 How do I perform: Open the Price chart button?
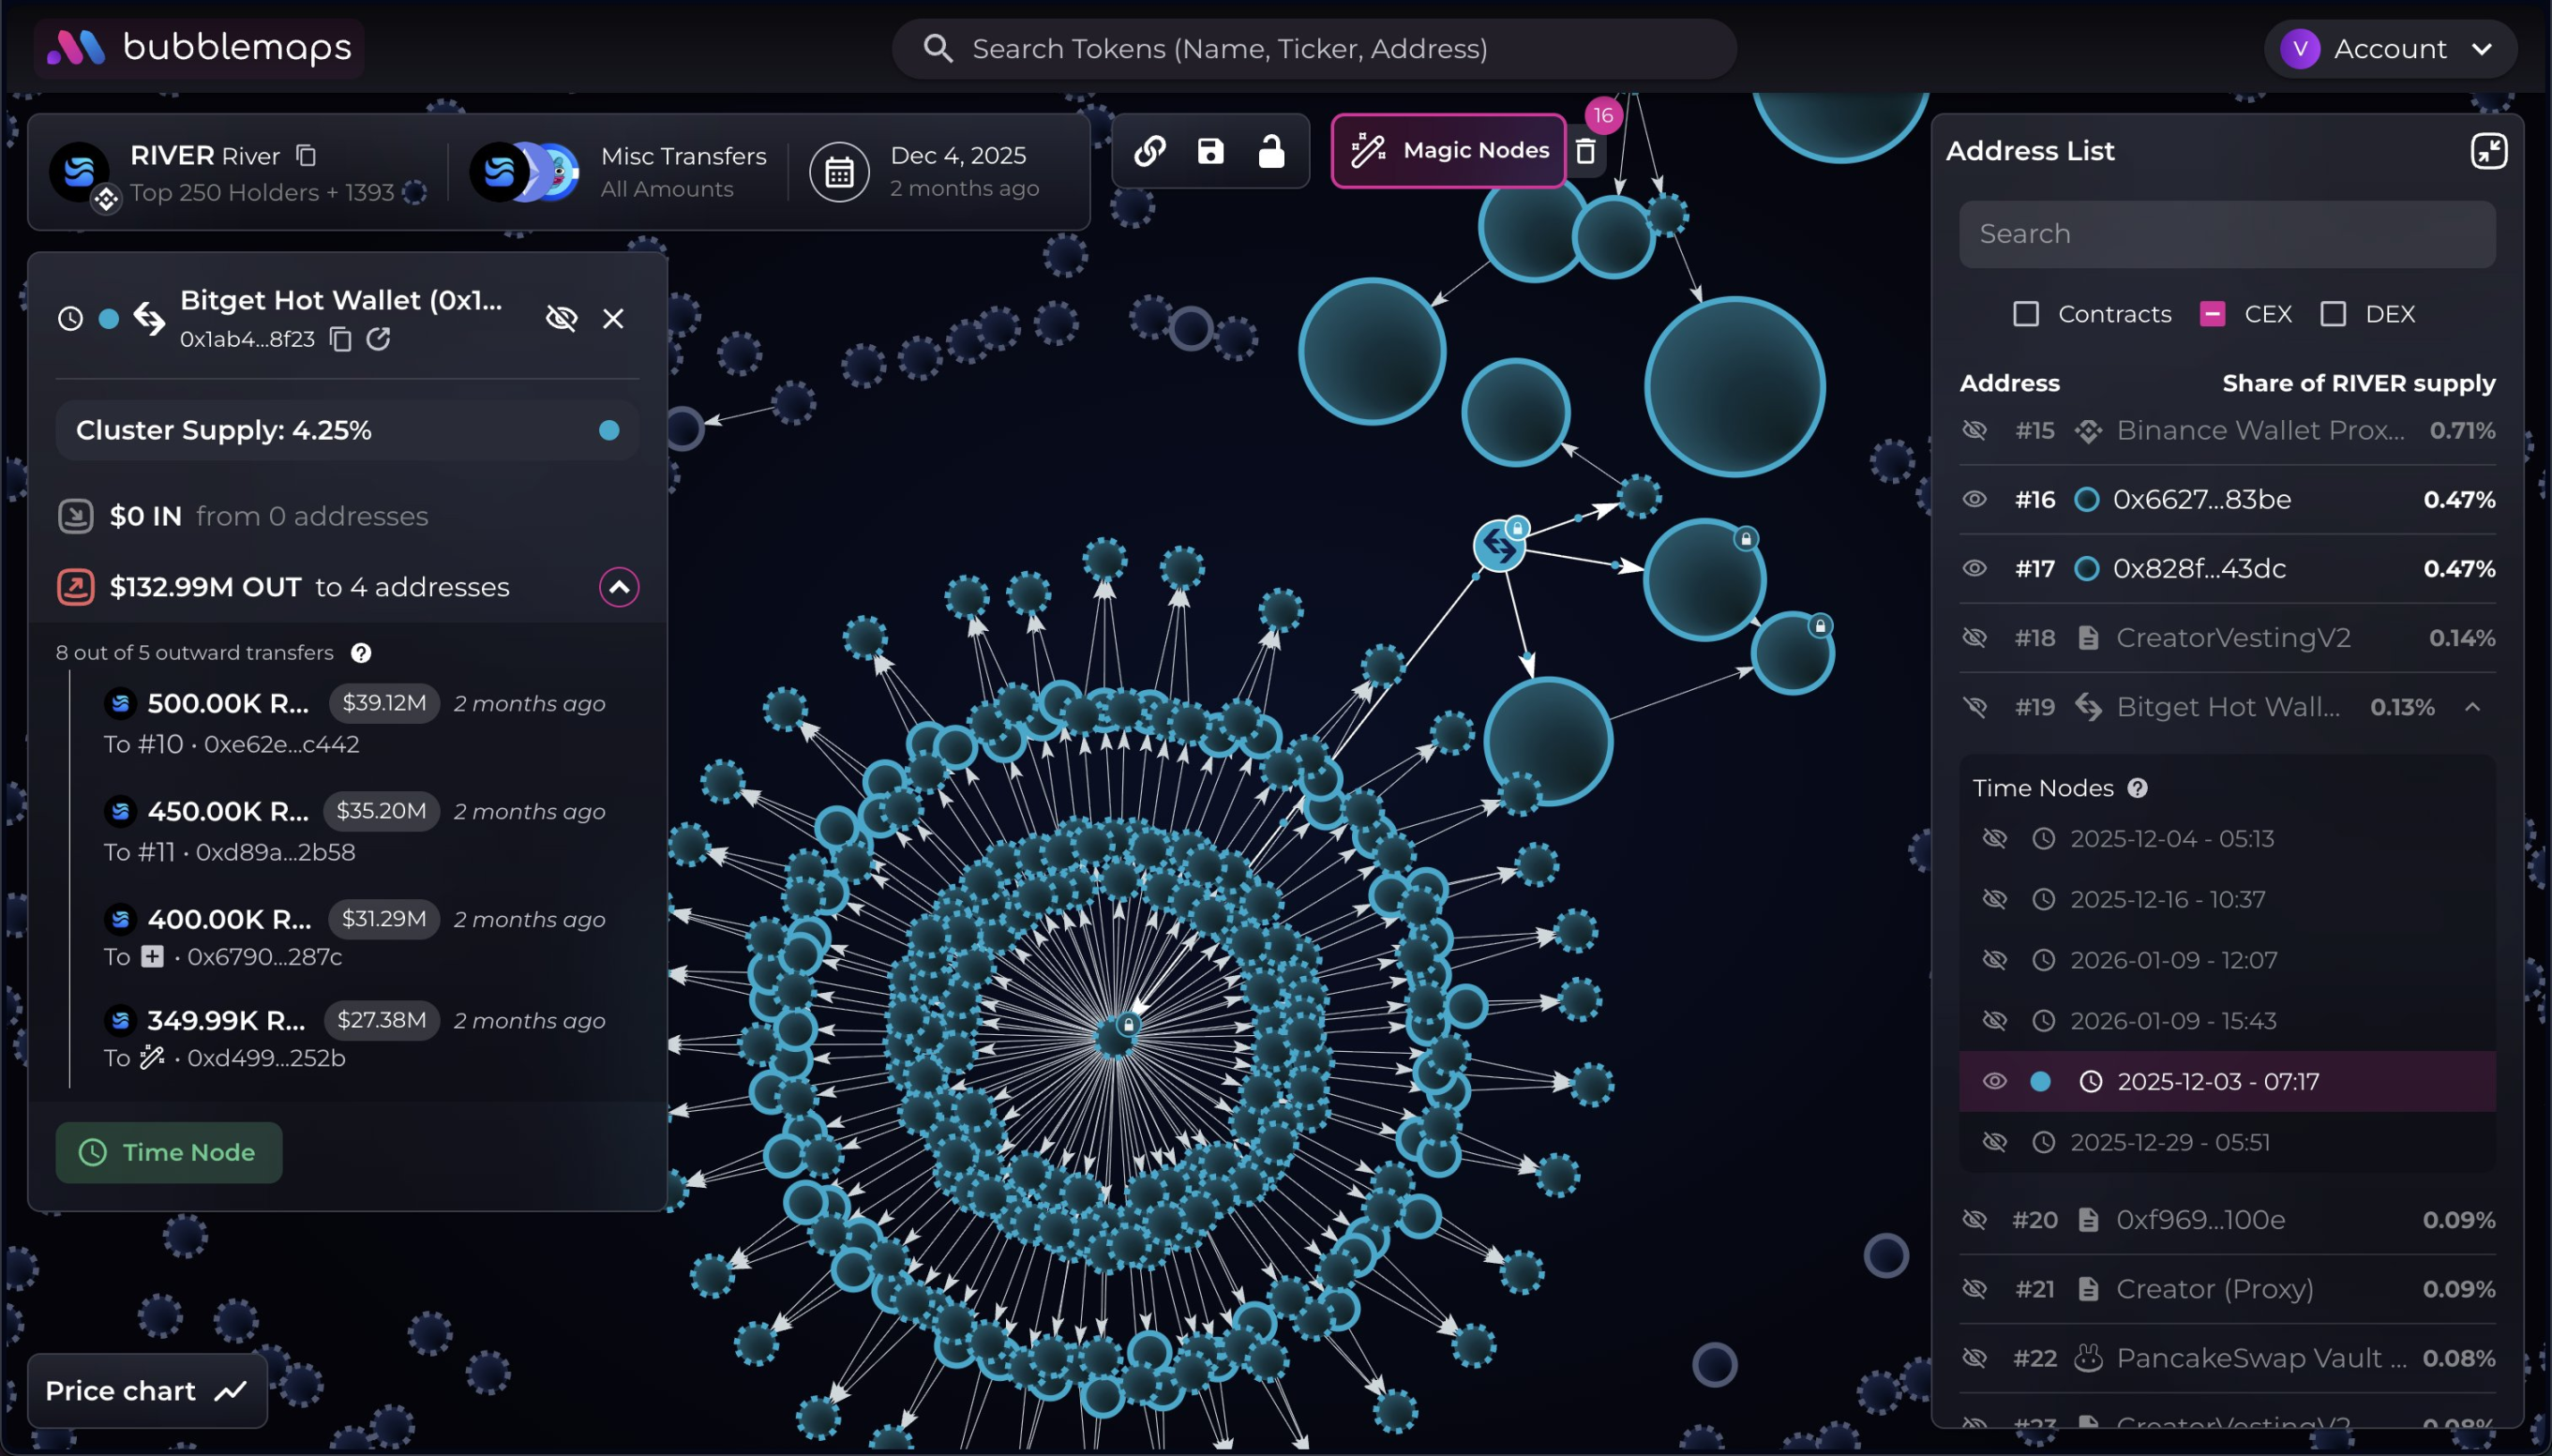(147, 1391)
